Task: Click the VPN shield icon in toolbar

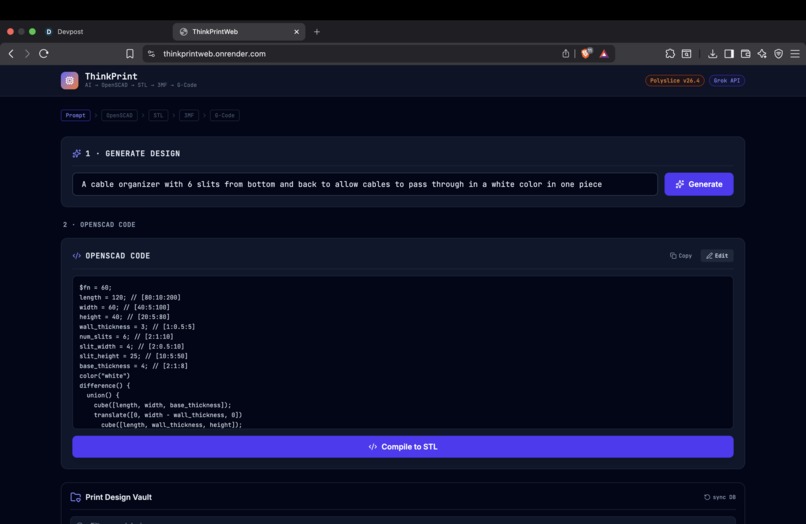Action: [778, 53]
